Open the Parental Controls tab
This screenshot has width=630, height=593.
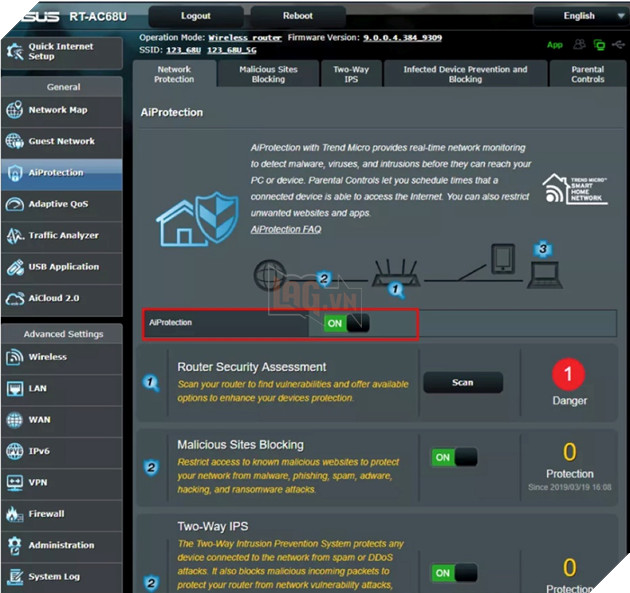click(x=587, y=74)
